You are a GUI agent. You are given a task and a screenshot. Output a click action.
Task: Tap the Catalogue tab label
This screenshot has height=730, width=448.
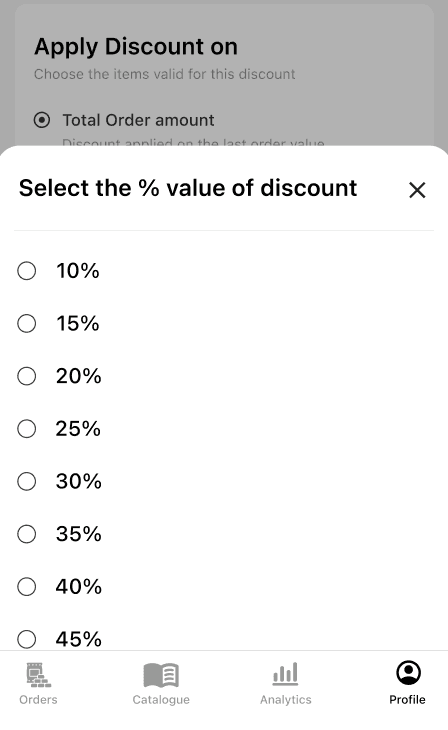pos(161,700)
